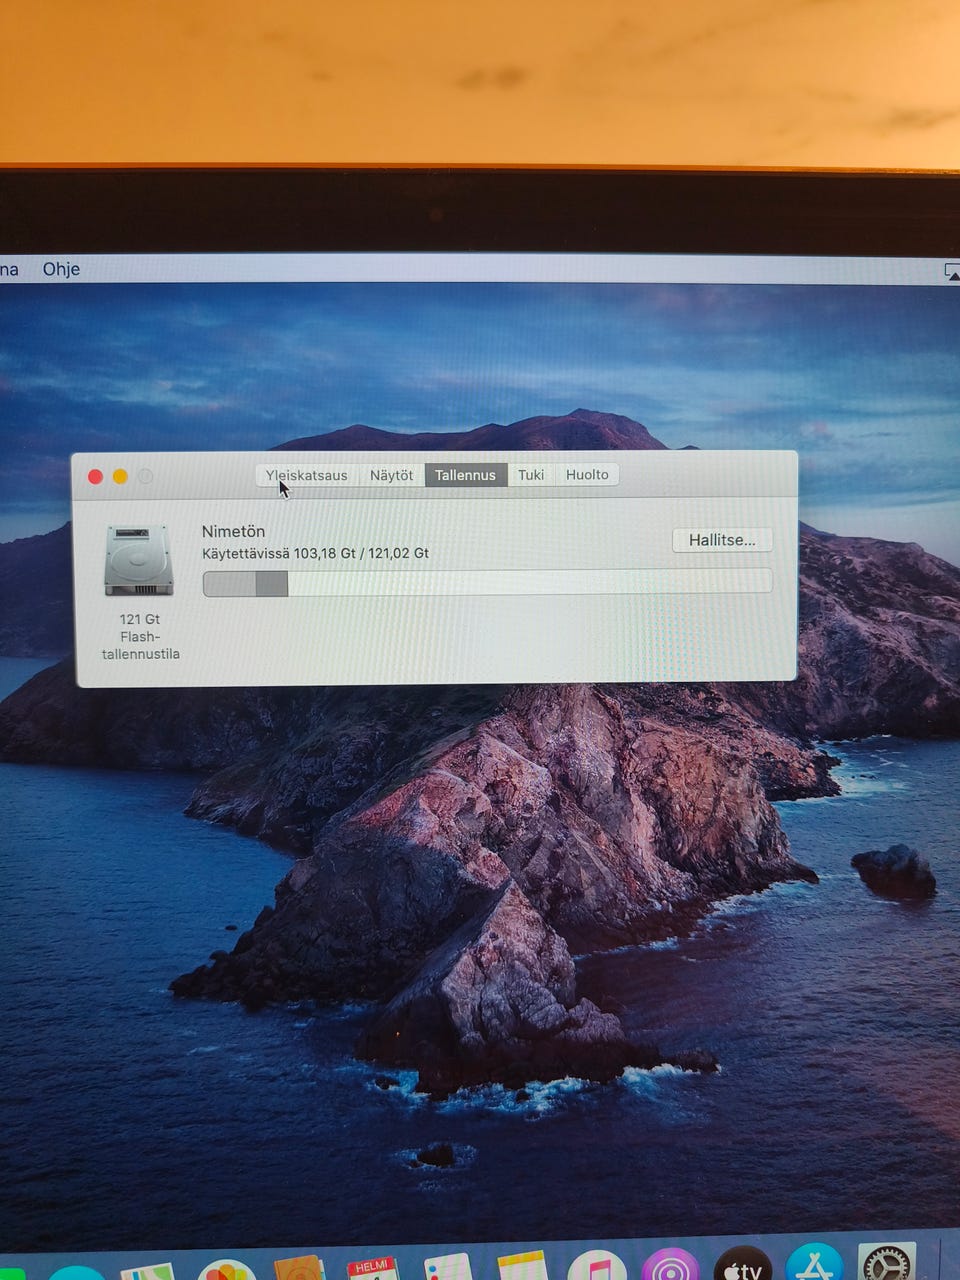Select the Tallennus tab

(x=465, y=475)
